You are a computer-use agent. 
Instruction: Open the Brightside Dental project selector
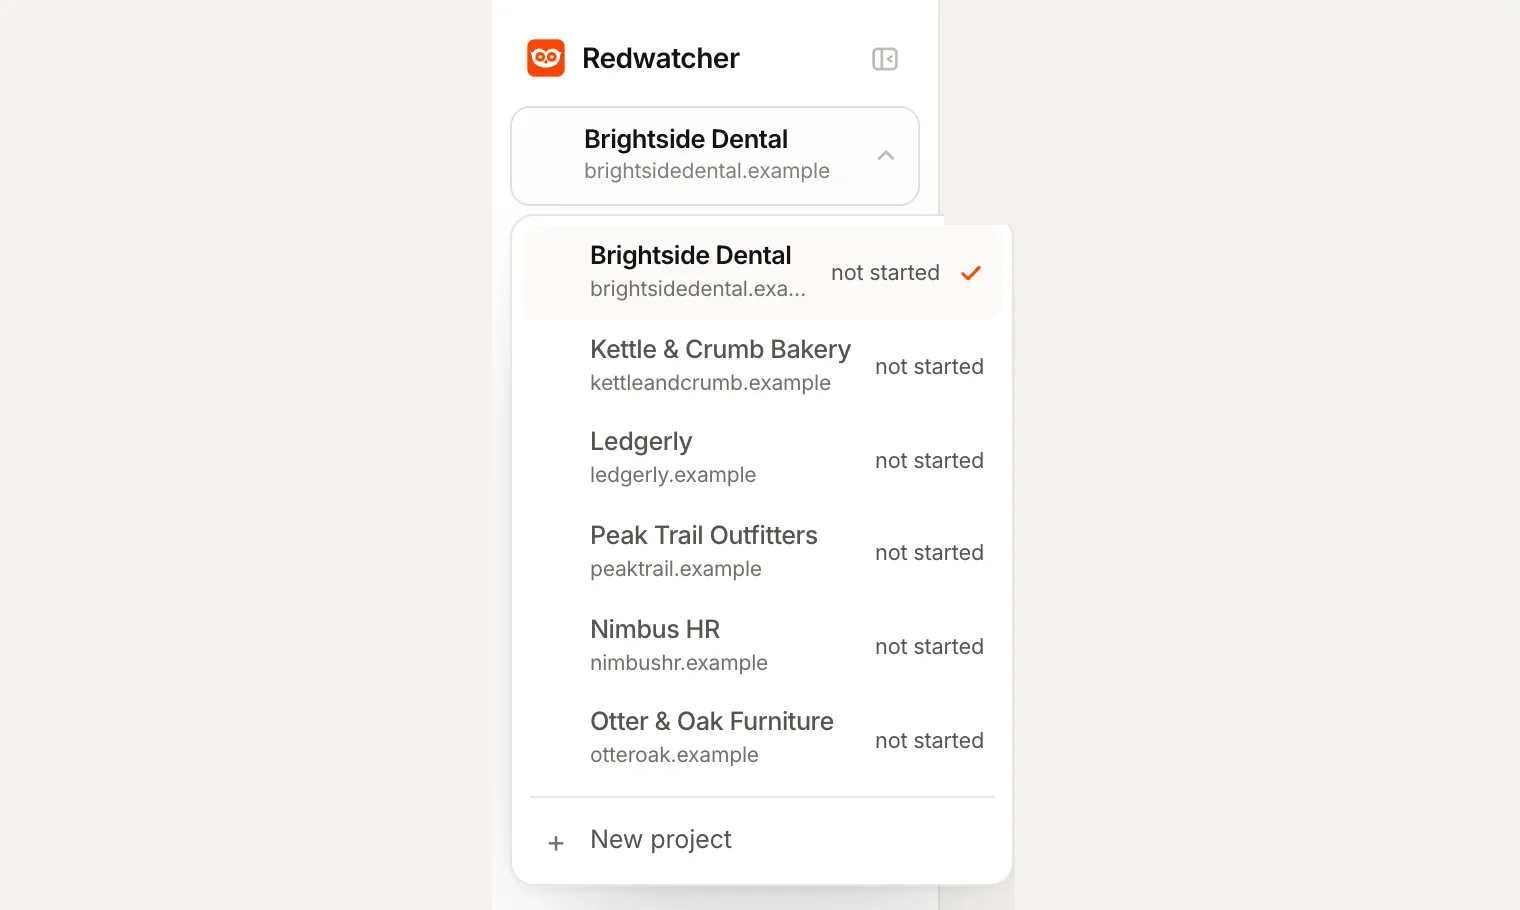(x=715, y=156)
